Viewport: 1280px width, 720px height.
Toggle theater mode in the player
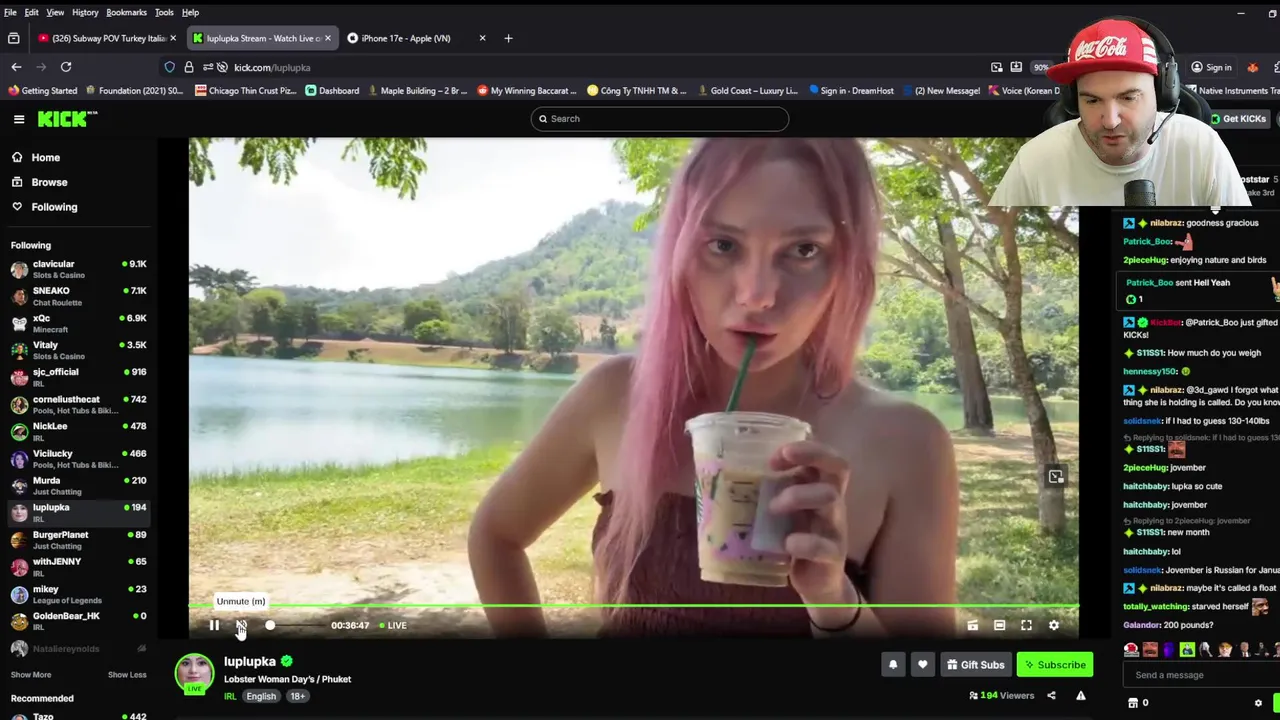coord(999,625)
